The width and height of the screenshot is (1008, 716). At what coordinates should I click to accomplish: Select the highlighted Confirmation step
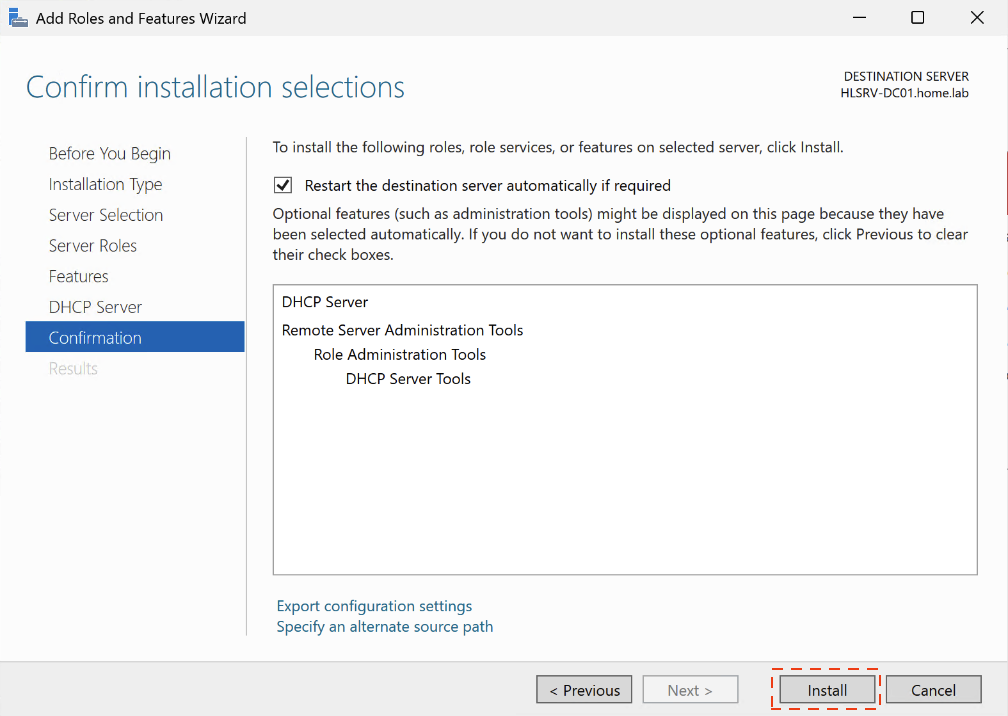pyautogui.click(x=95, y=338)
